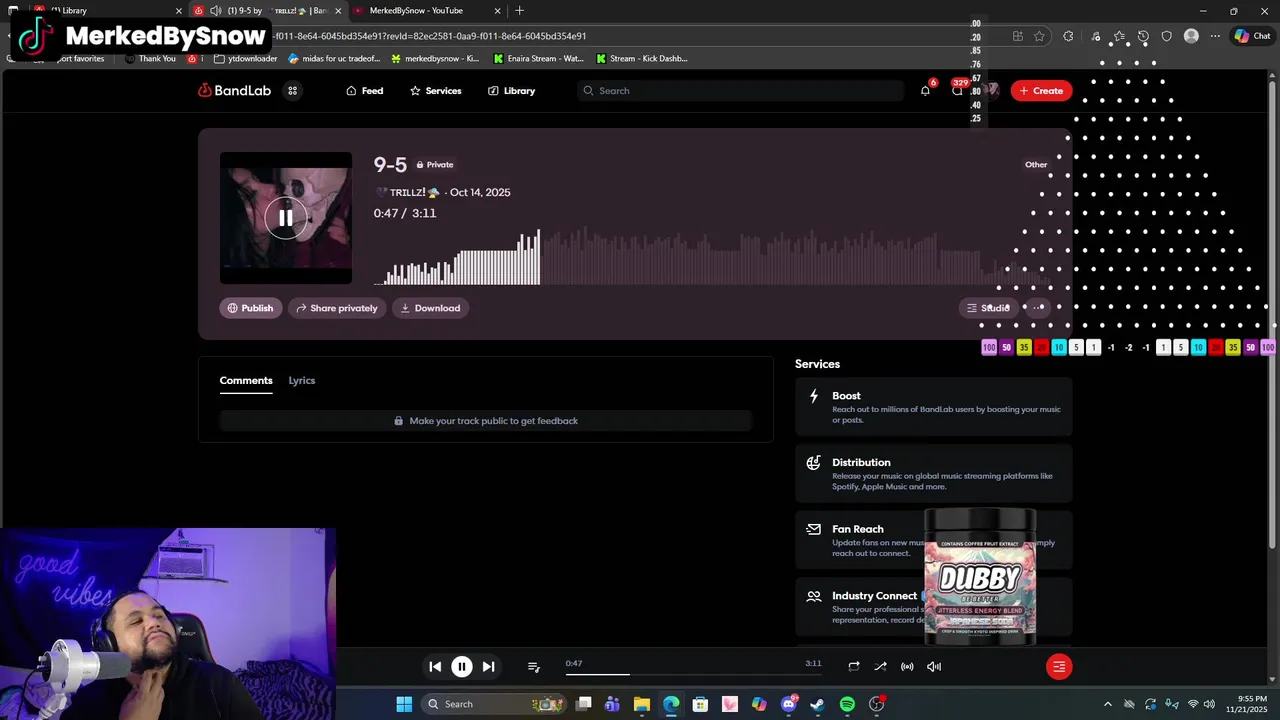
Task: Open the Windows Start menu
Action: (x=404, y=704)
